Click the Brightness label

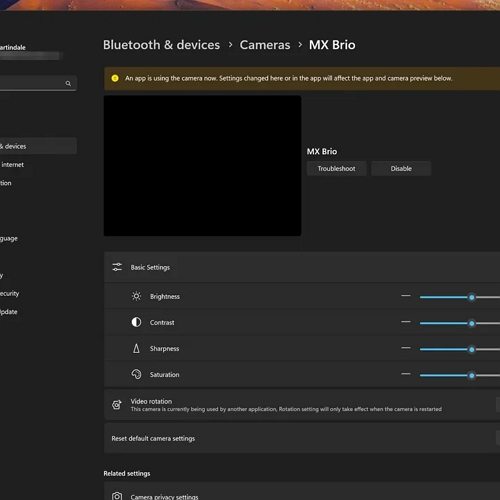165,296
